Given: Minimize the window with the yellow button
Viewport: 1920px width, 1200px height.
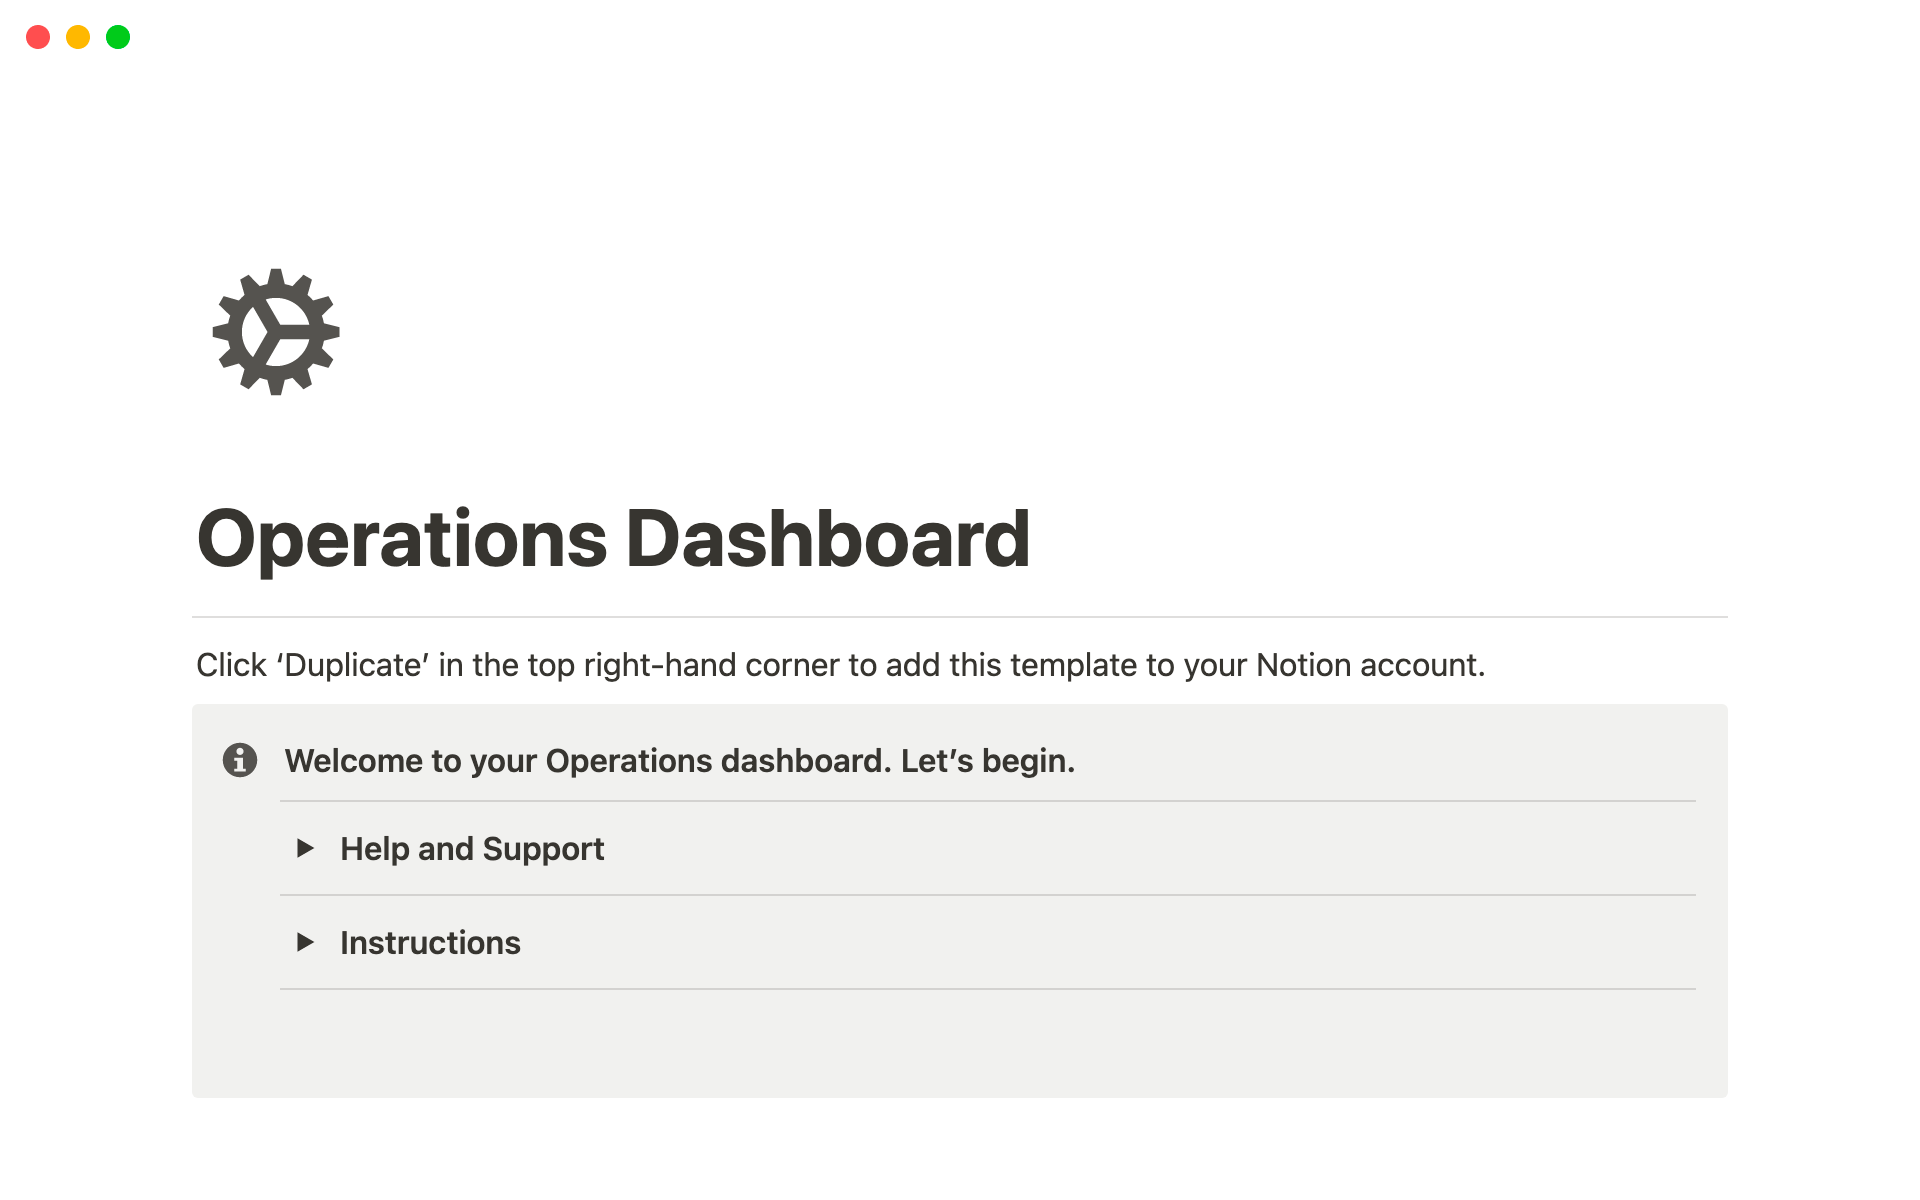Looking at the screenshot, I should click(x=78, y=37).
